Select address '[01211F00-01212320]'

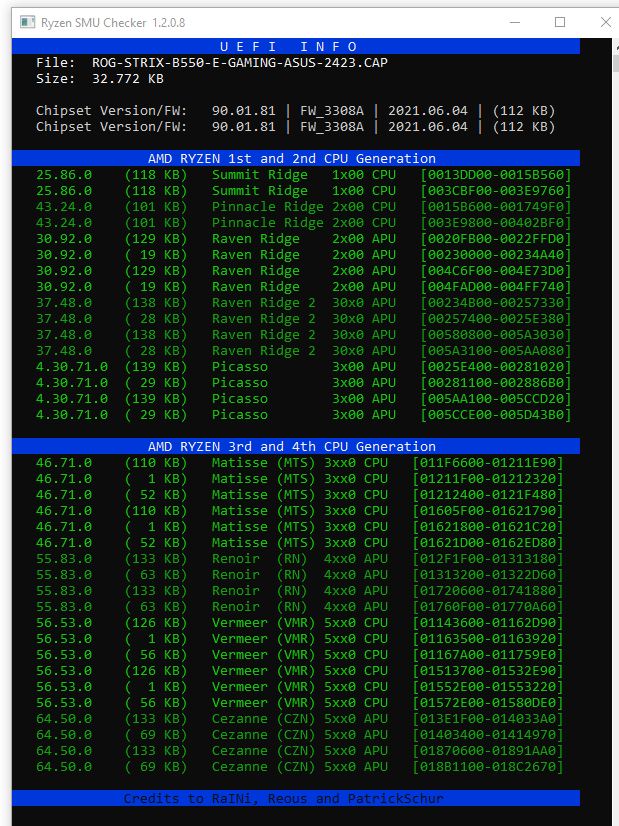(488, 478)
